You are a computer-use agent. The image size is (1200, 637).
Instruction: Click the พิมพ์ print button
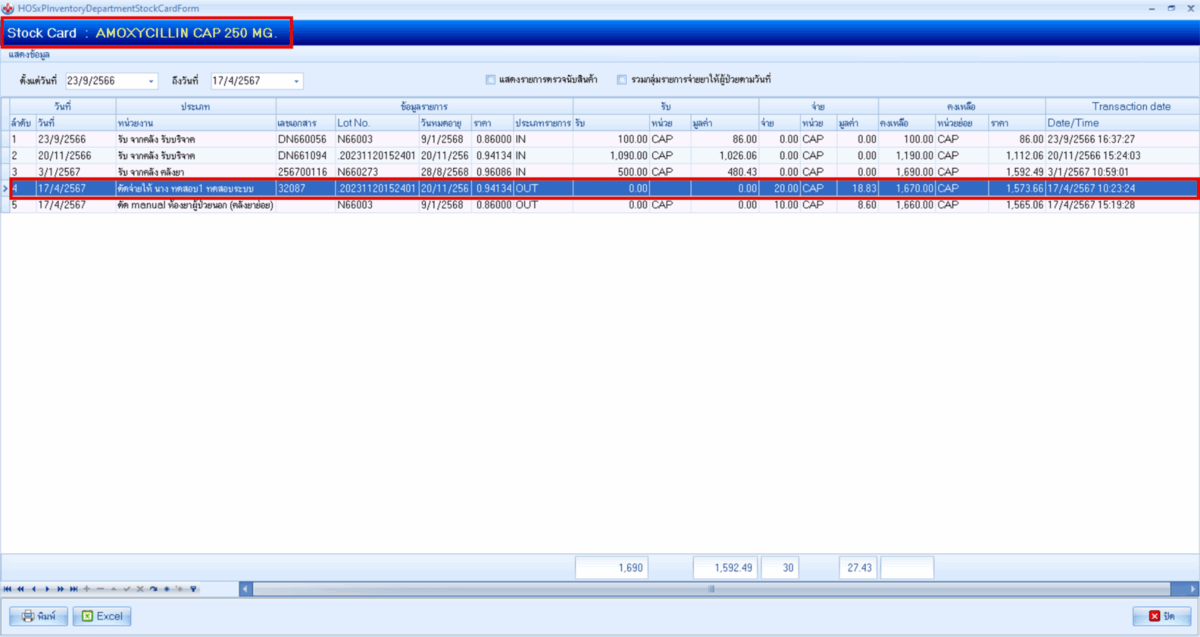38,616
